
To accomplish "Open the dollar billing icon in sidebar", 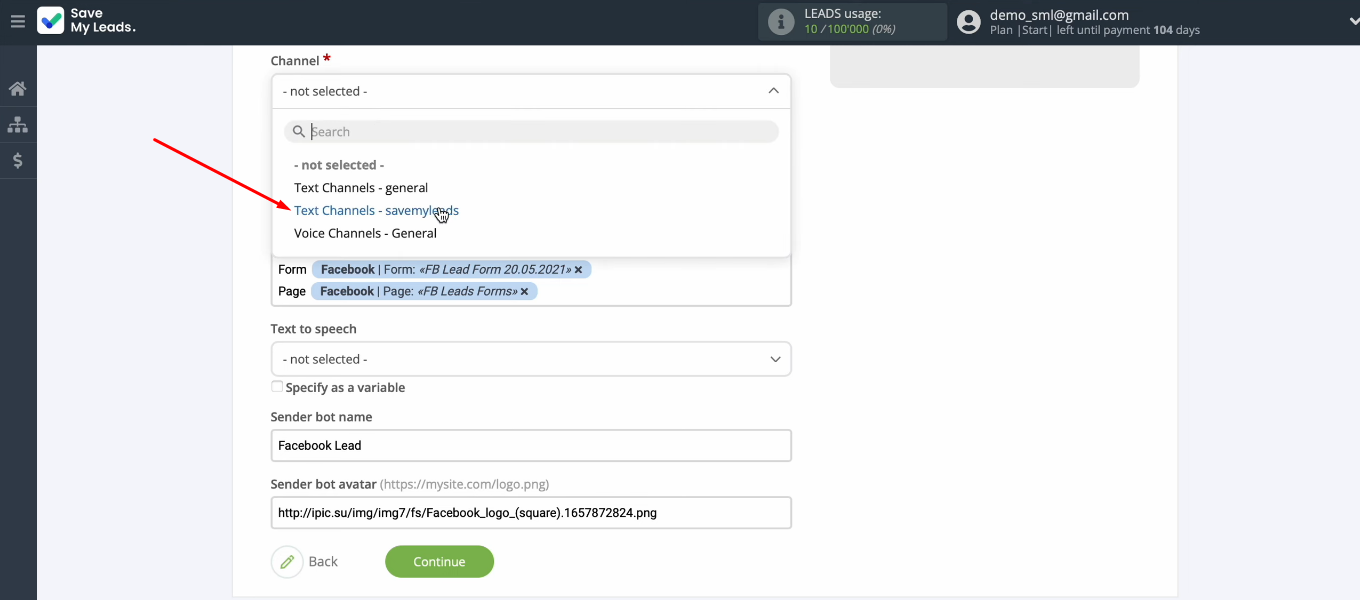I will pyautogui.click(x=17, y=160).
